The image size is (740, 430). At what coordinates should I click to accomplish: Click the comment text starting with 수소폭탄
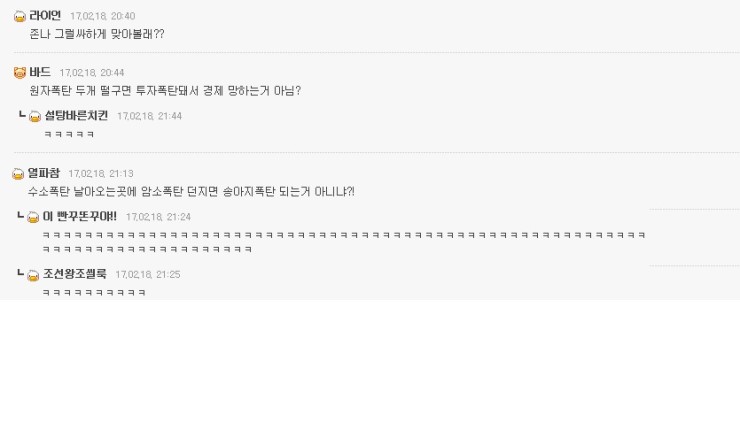(191, 191)
